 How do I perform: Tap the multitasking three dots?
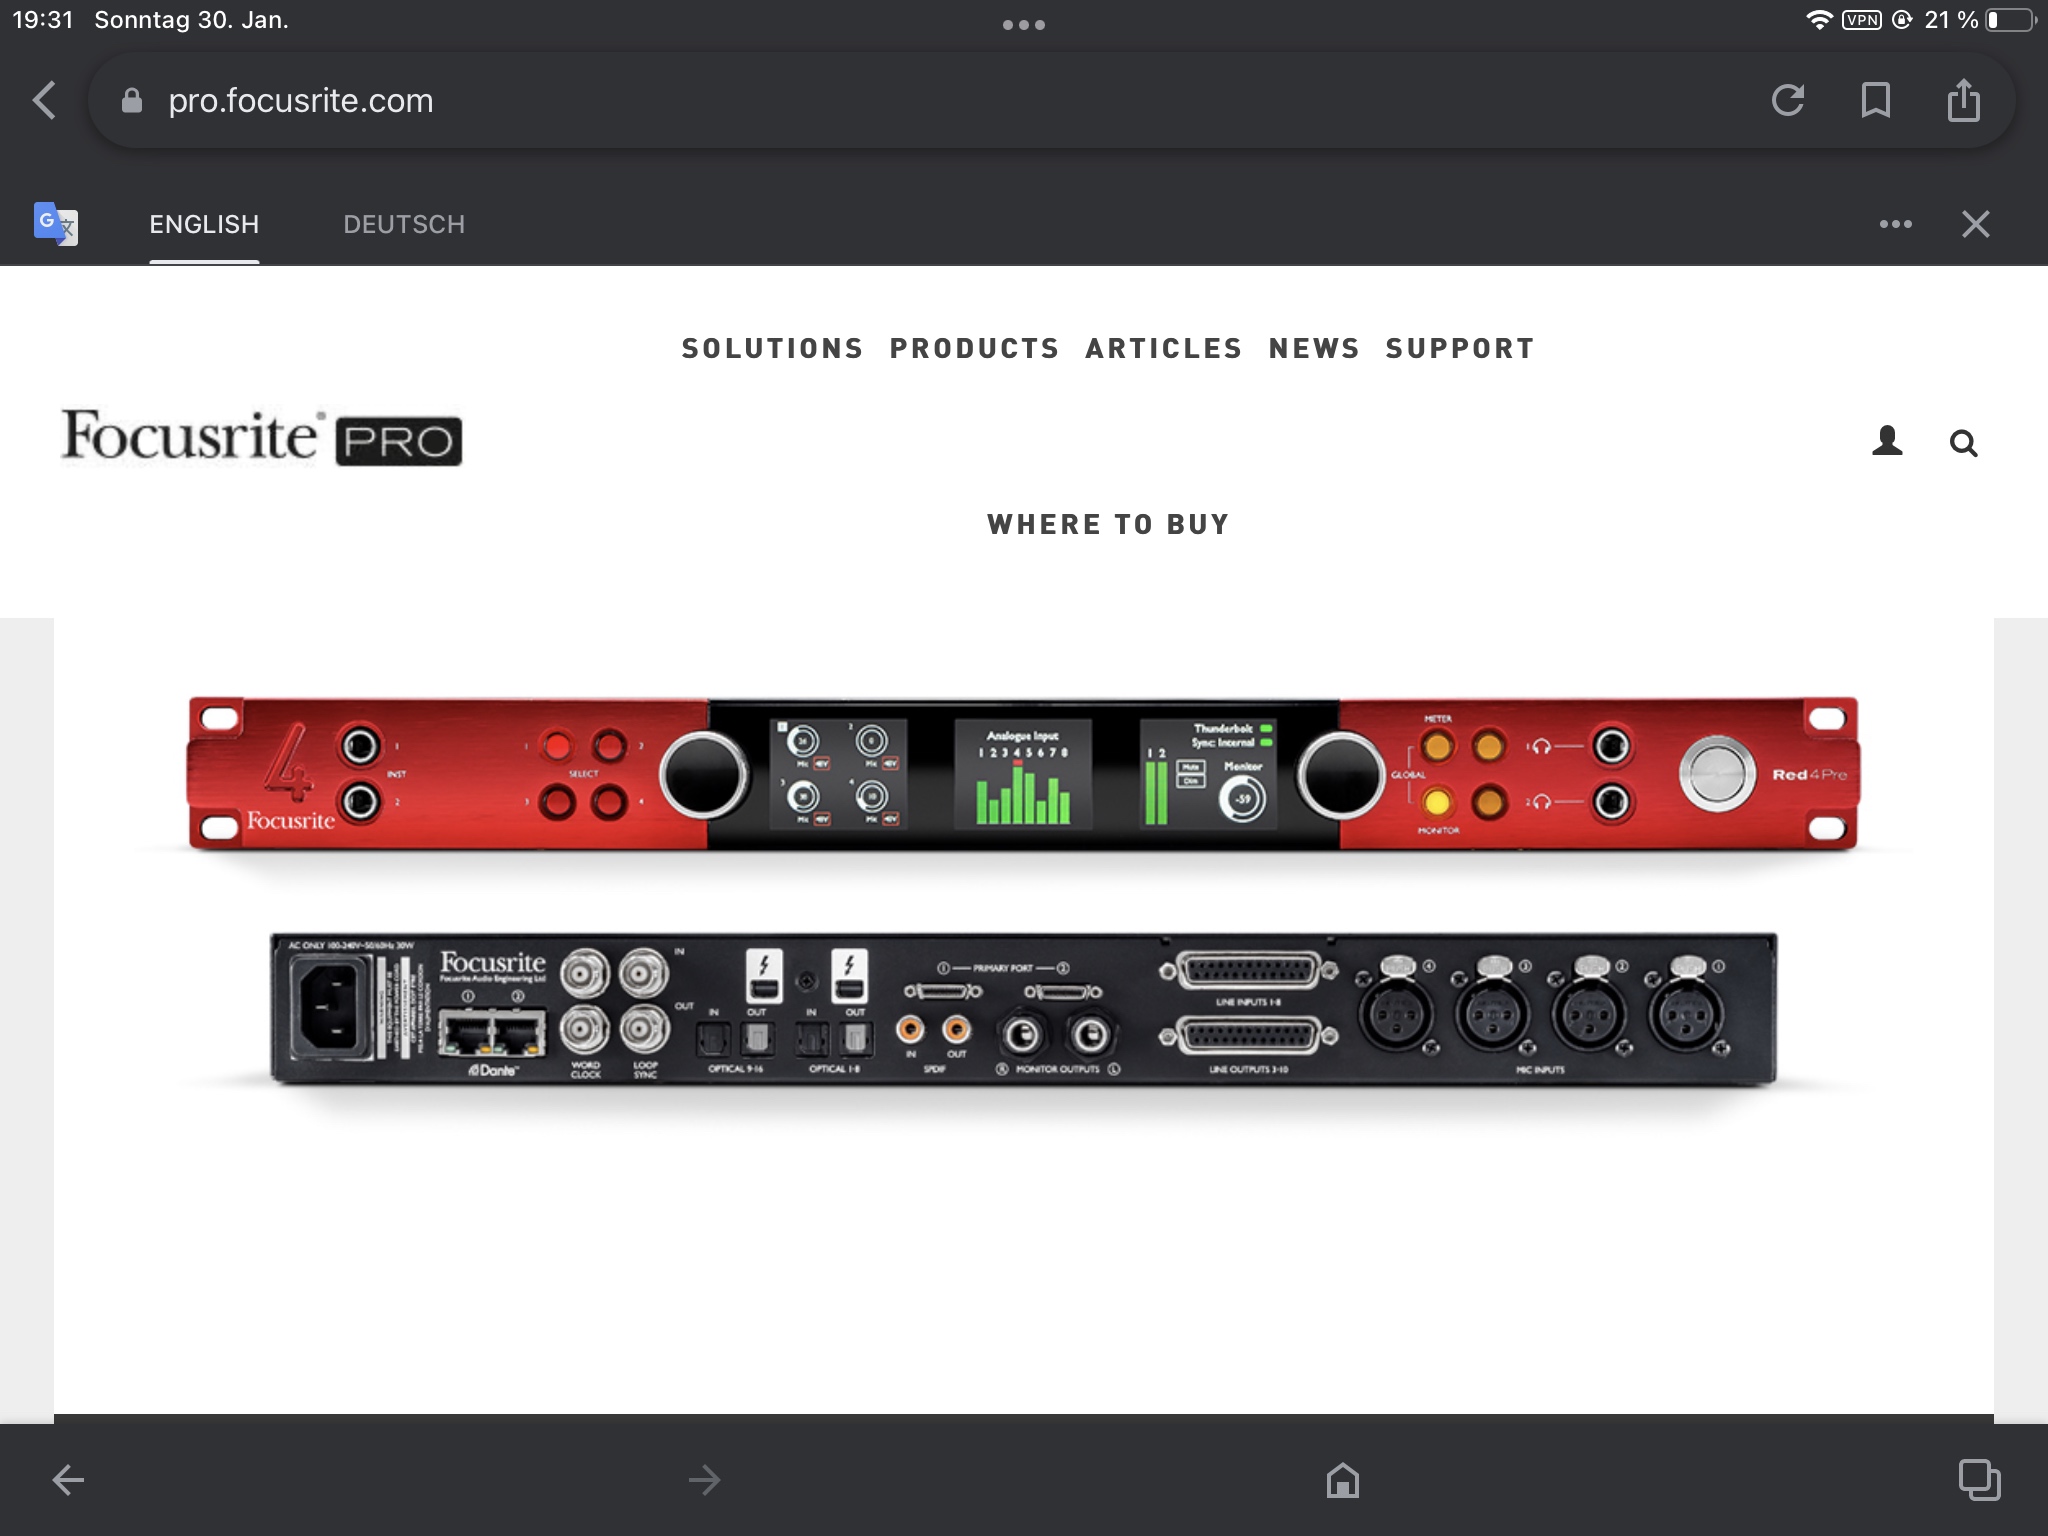(x=1024, y=24)
